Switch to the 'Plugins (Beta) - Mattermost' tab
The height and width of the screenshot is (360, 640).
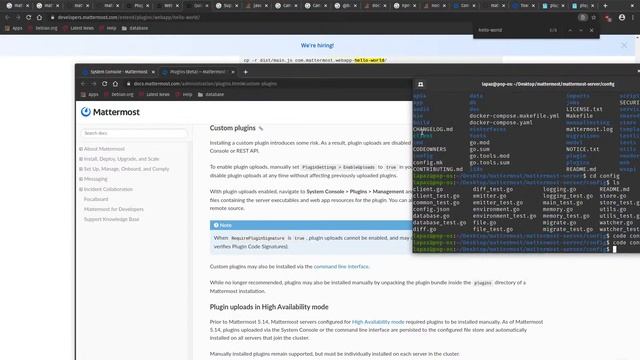[x=198, y=72]
